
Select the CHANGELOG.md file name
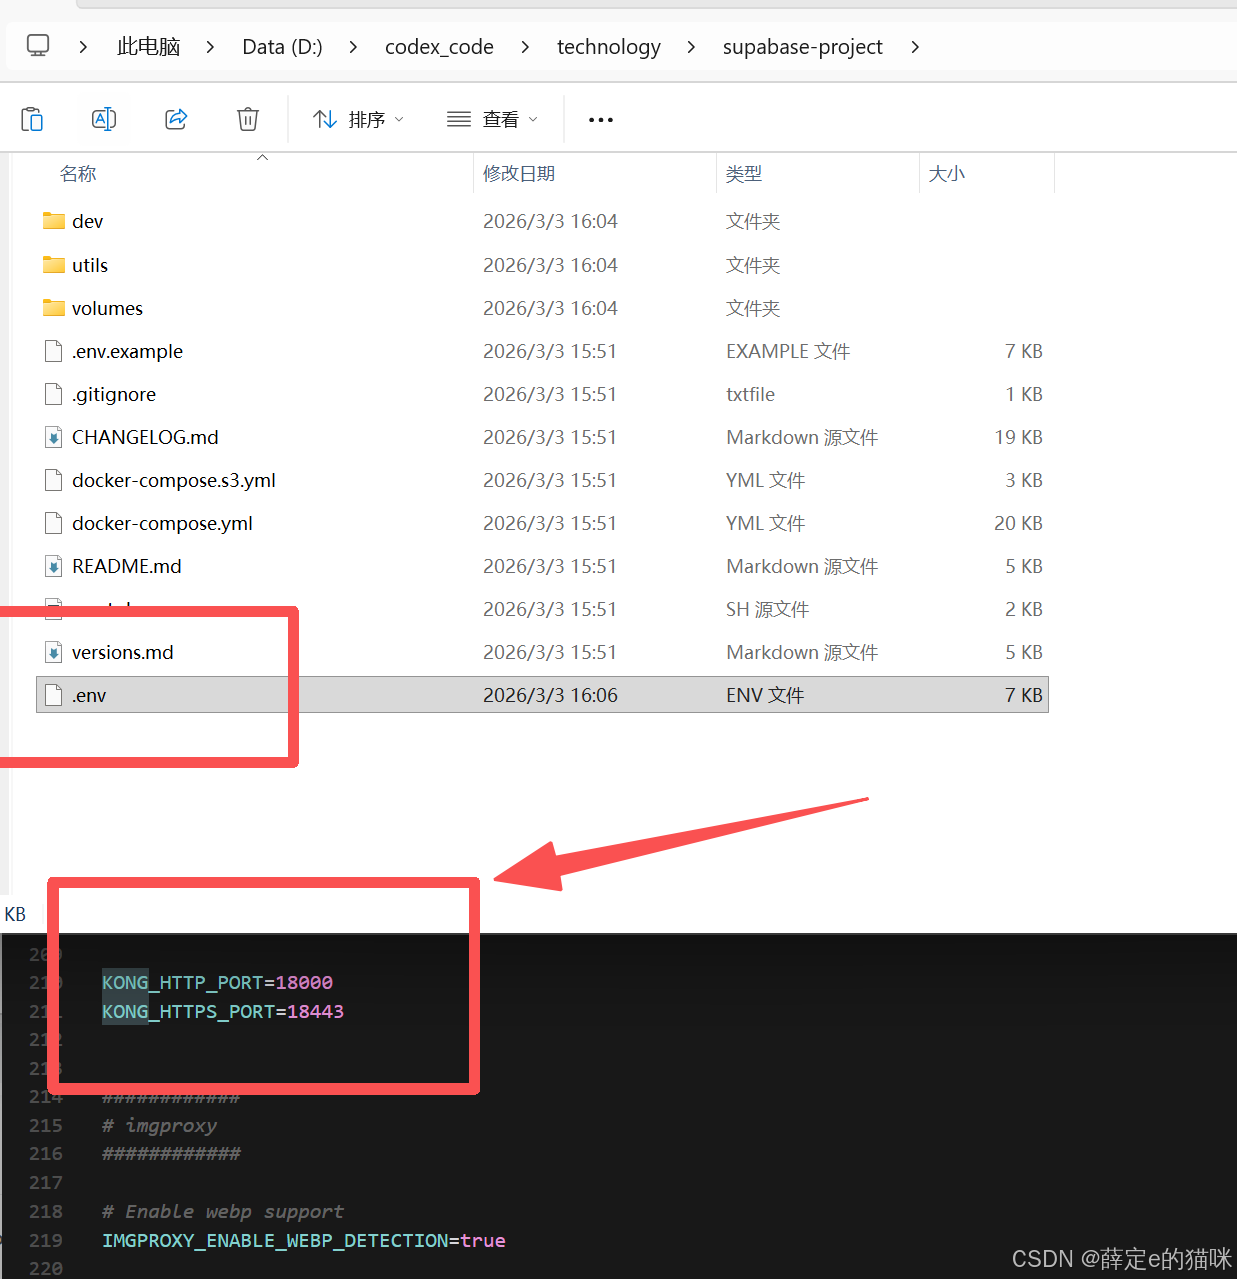tap(145, 437)
